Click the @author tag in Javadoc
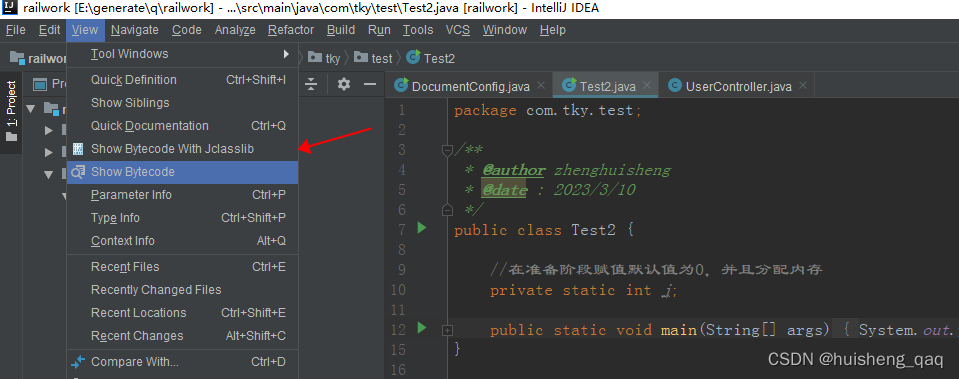This screenshot has width=959, height=379. pos(513,170)
